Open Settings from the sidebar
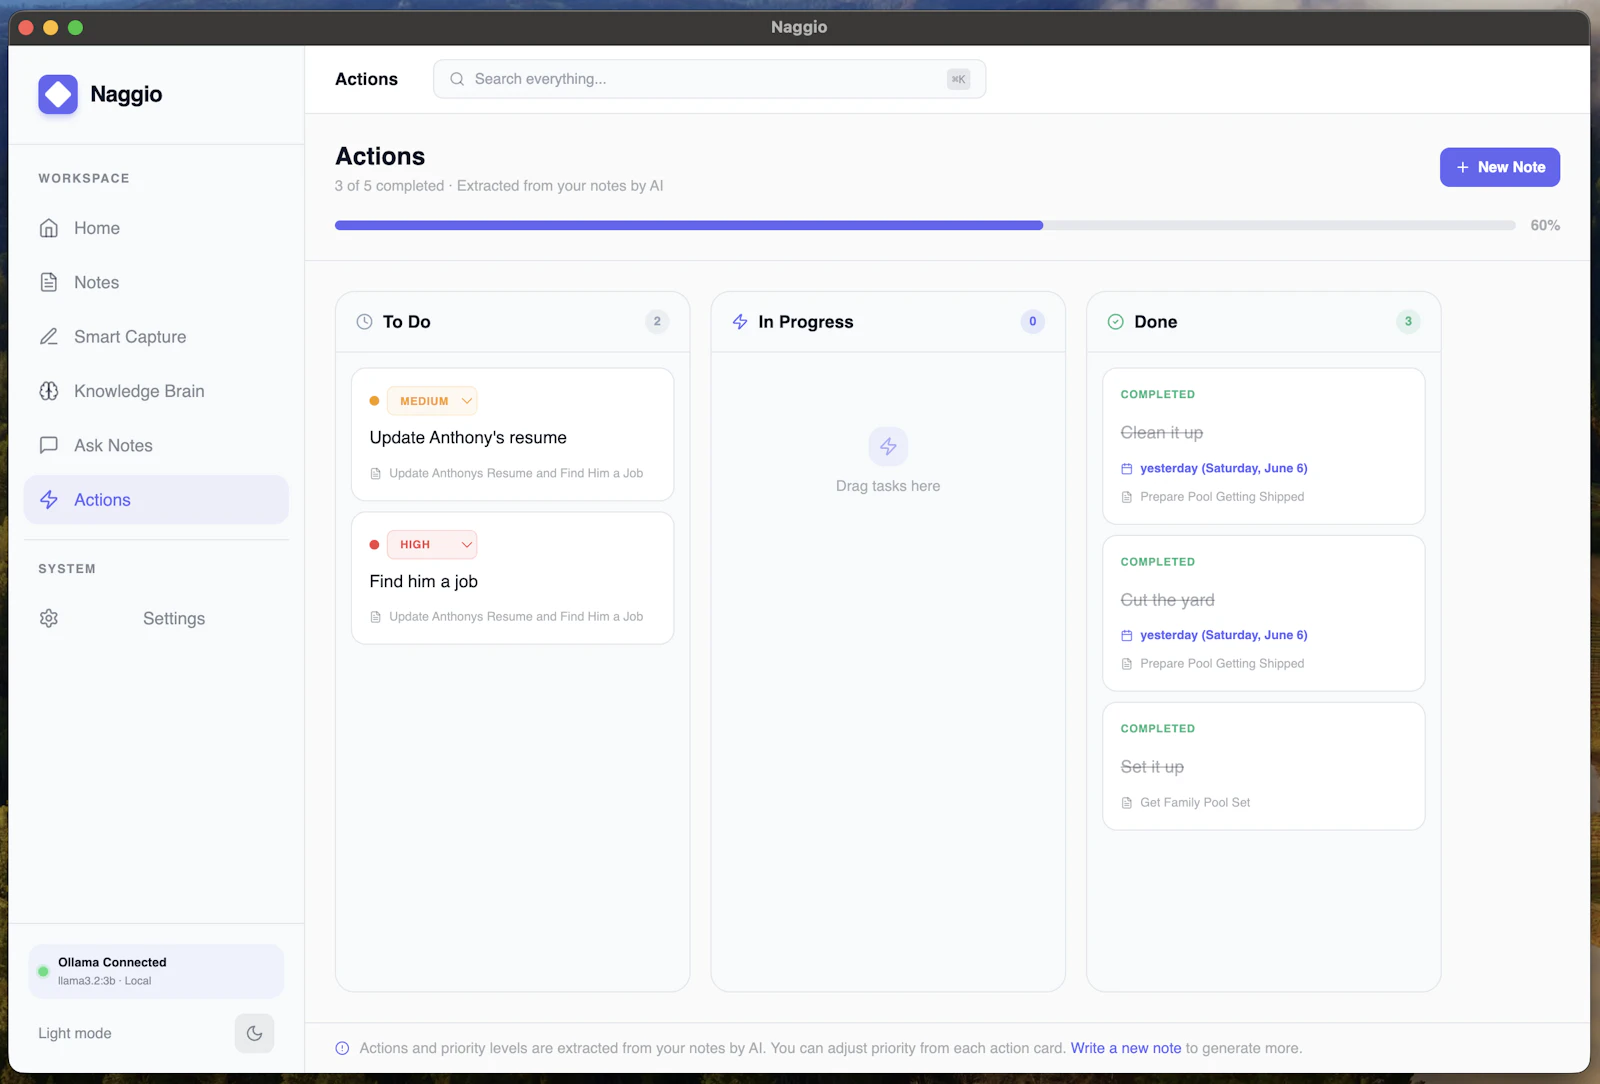This screenshot has width=1600, height=1084. 156,618
